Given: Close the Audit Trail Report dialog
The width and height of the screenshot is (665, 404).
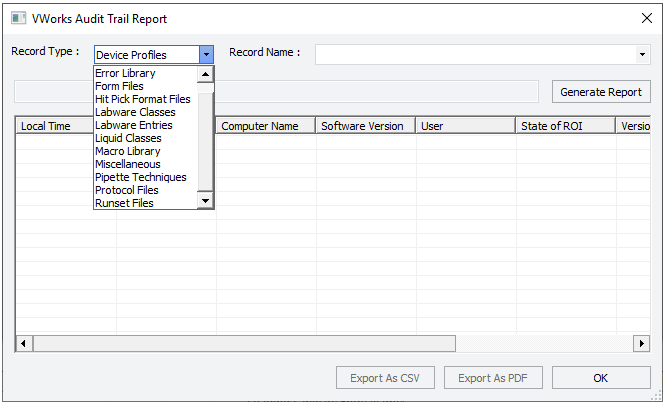Looking at the screenshot, I should (x=646, y=18).
